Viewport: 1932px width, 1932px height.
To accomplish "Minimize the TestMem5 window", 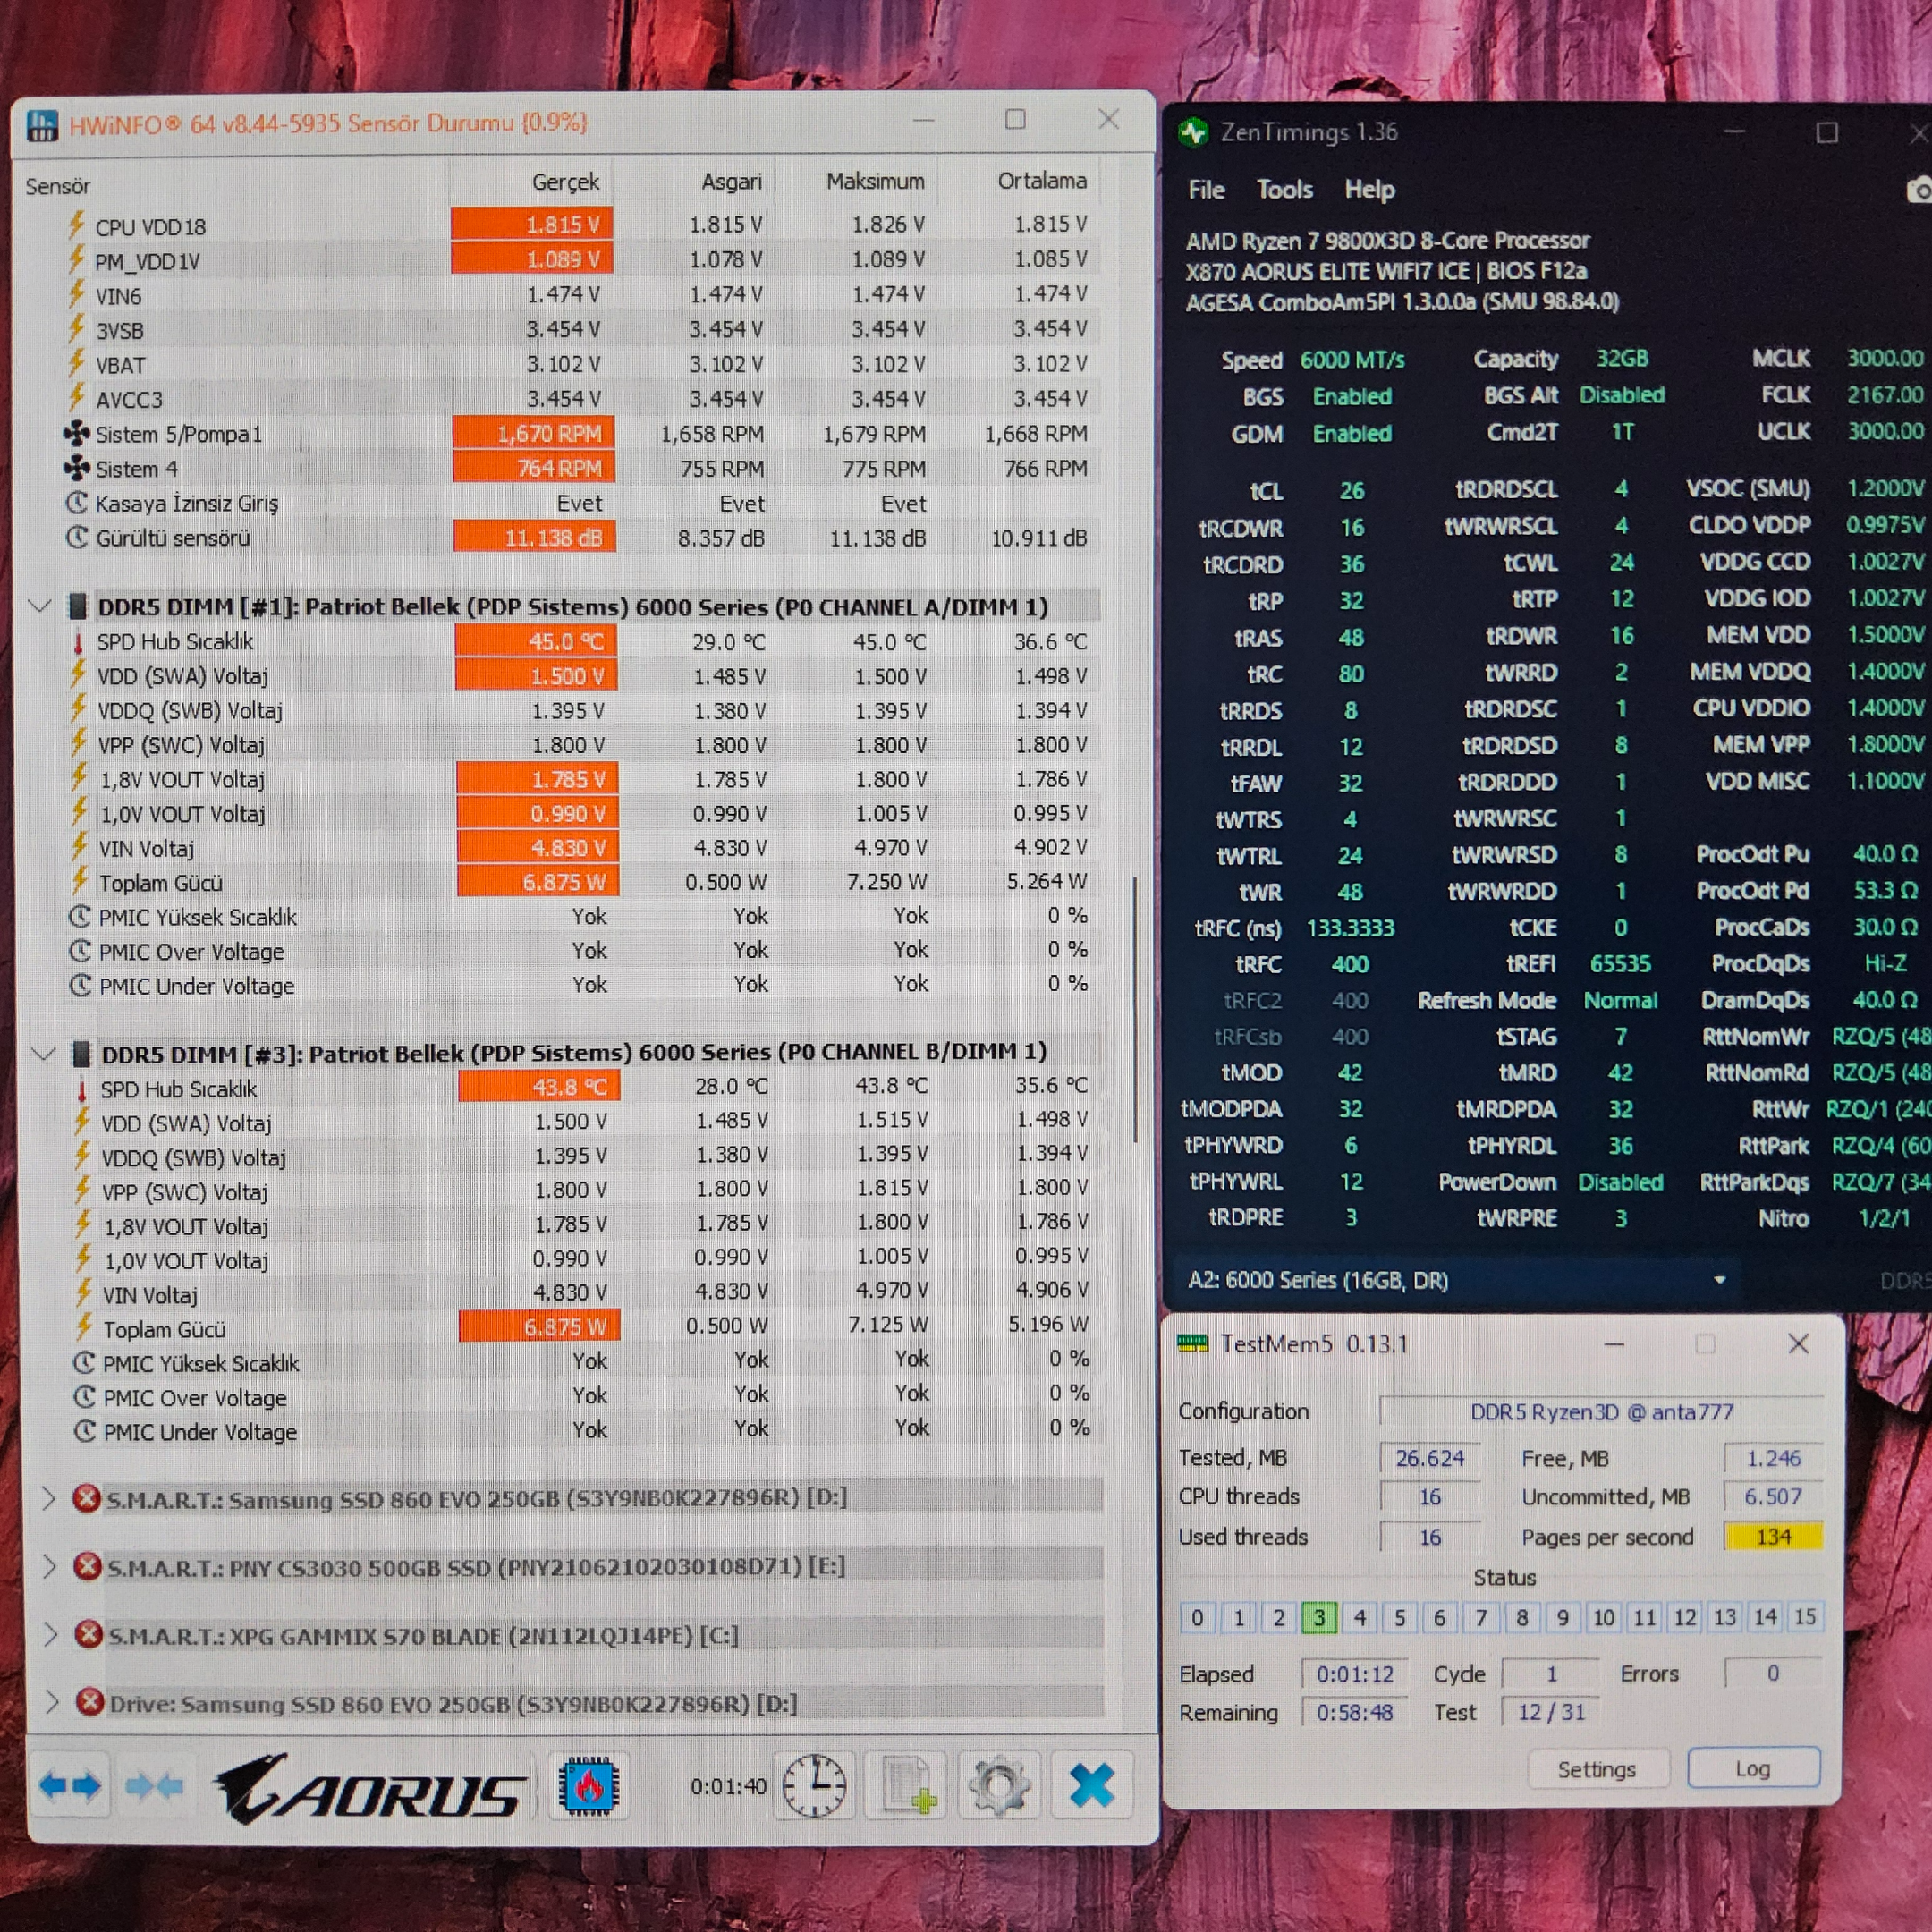I will [x=1614, y=1344].
